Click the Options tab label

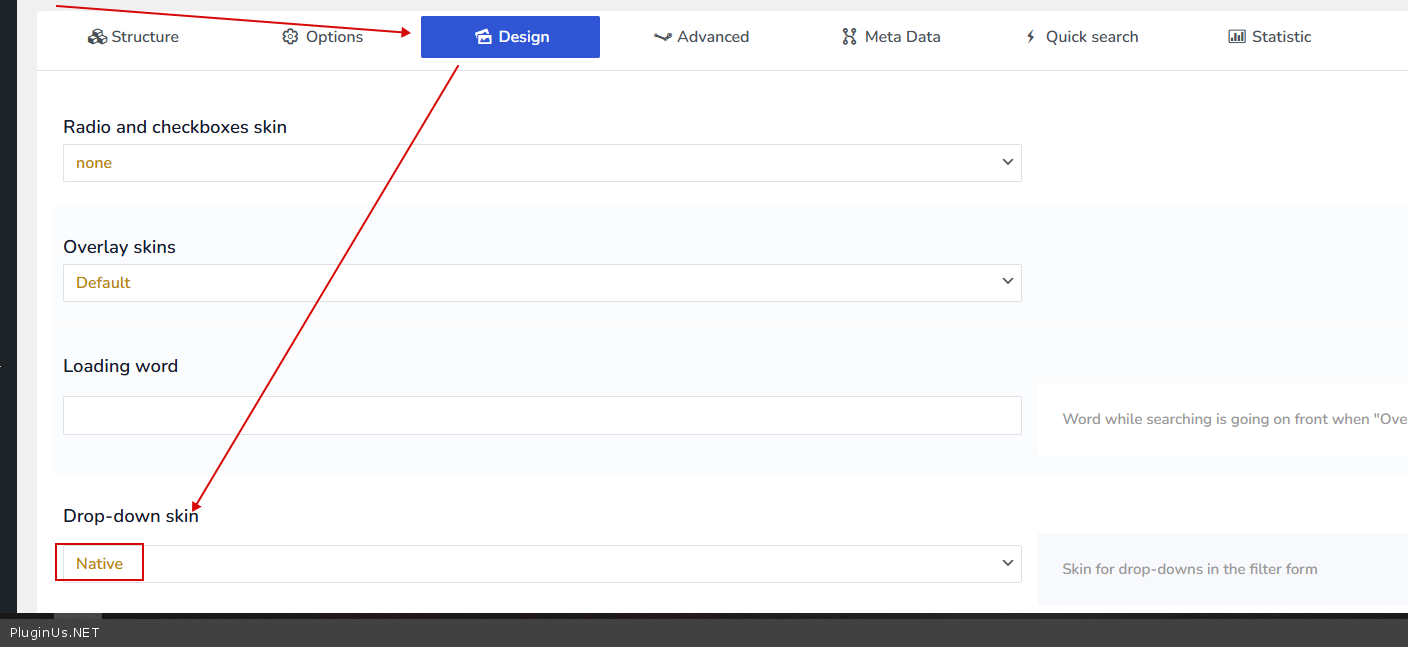coord(334,37)
